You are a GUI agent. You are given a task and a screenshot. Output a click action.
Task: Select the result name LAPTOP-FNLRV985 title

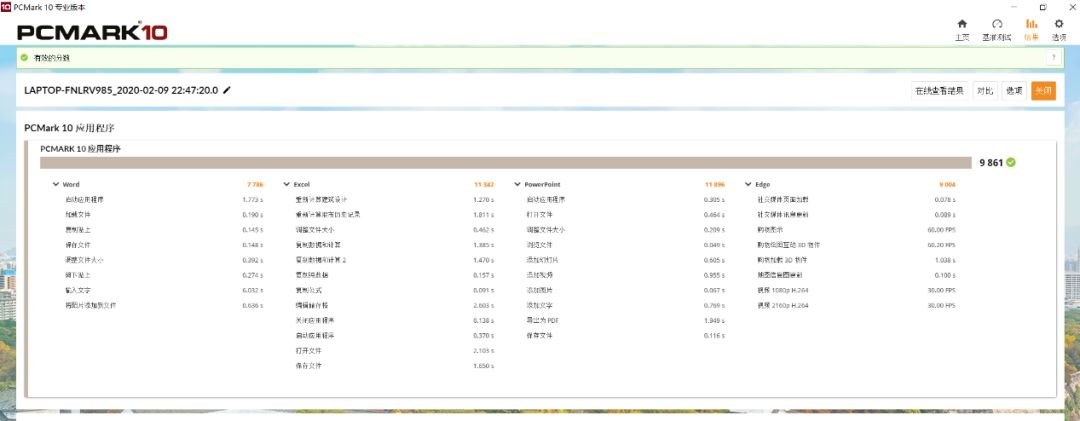(x=121, y=90)
